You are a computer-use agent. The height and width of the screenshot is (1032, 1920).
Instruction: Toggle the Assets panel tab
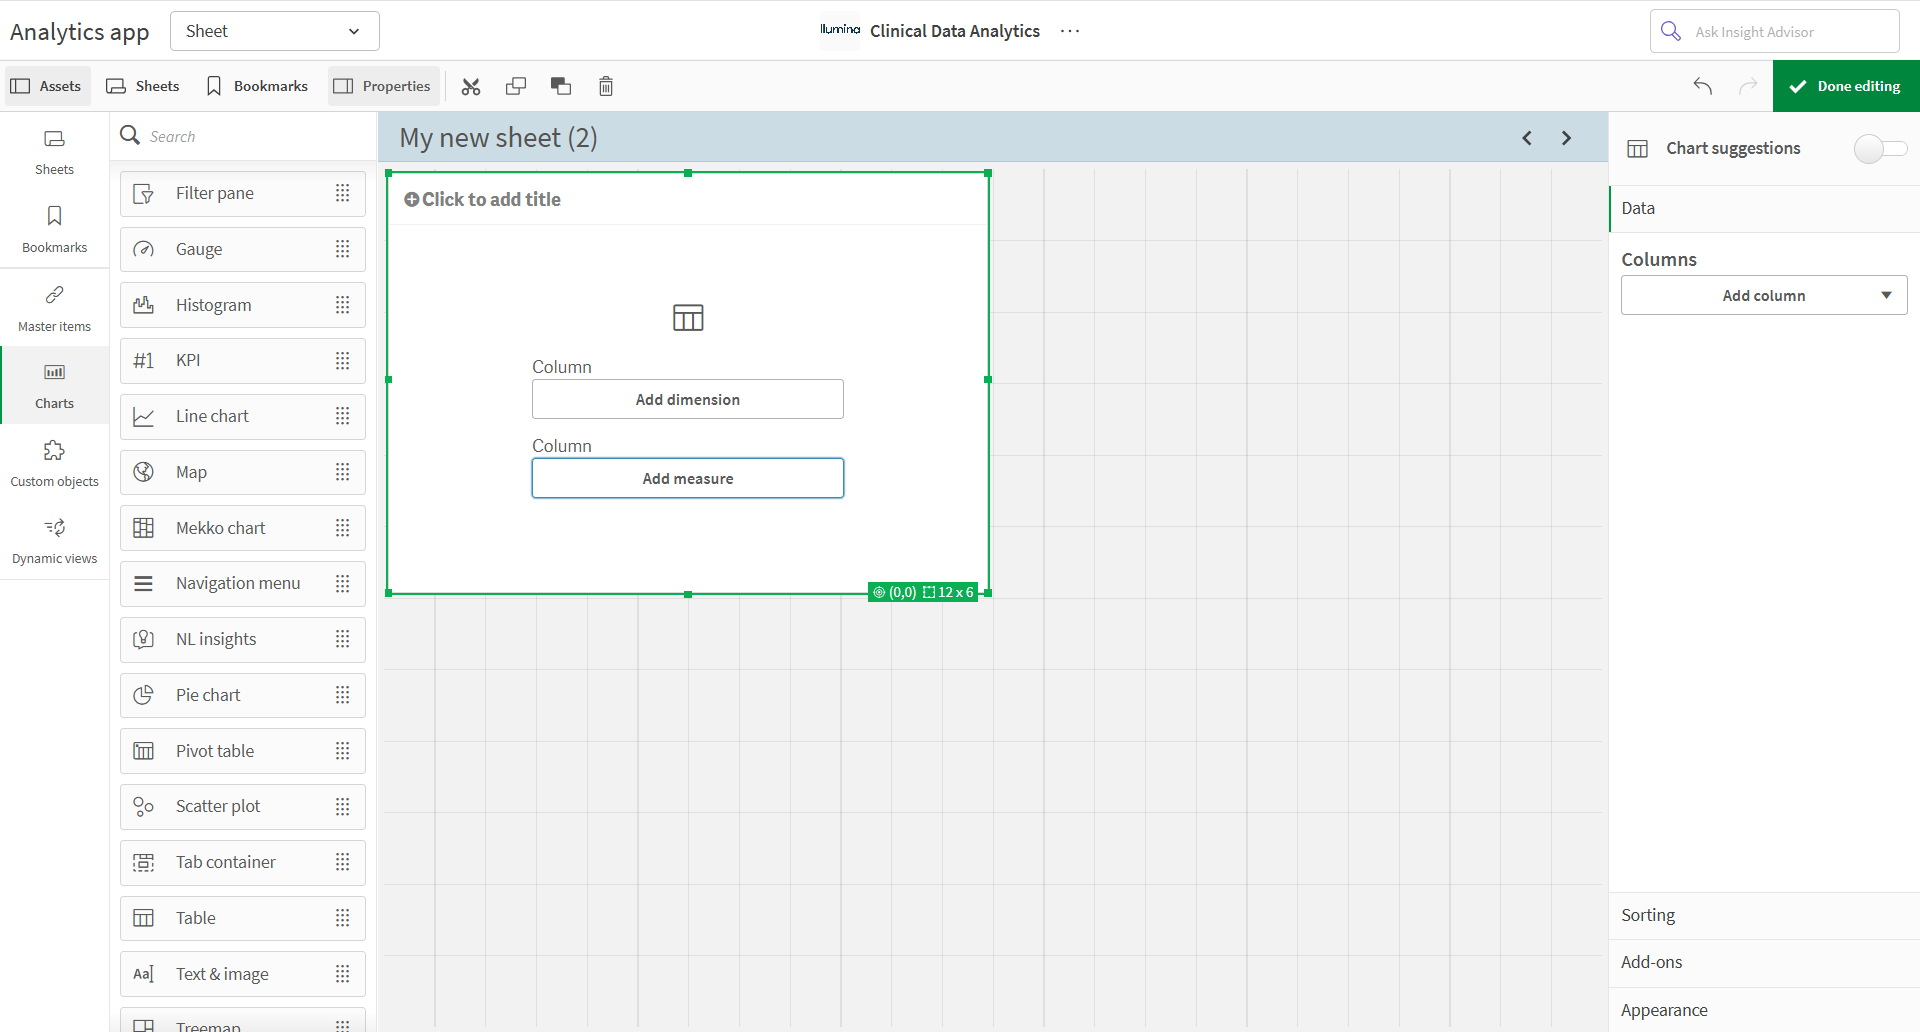point(46,86)
